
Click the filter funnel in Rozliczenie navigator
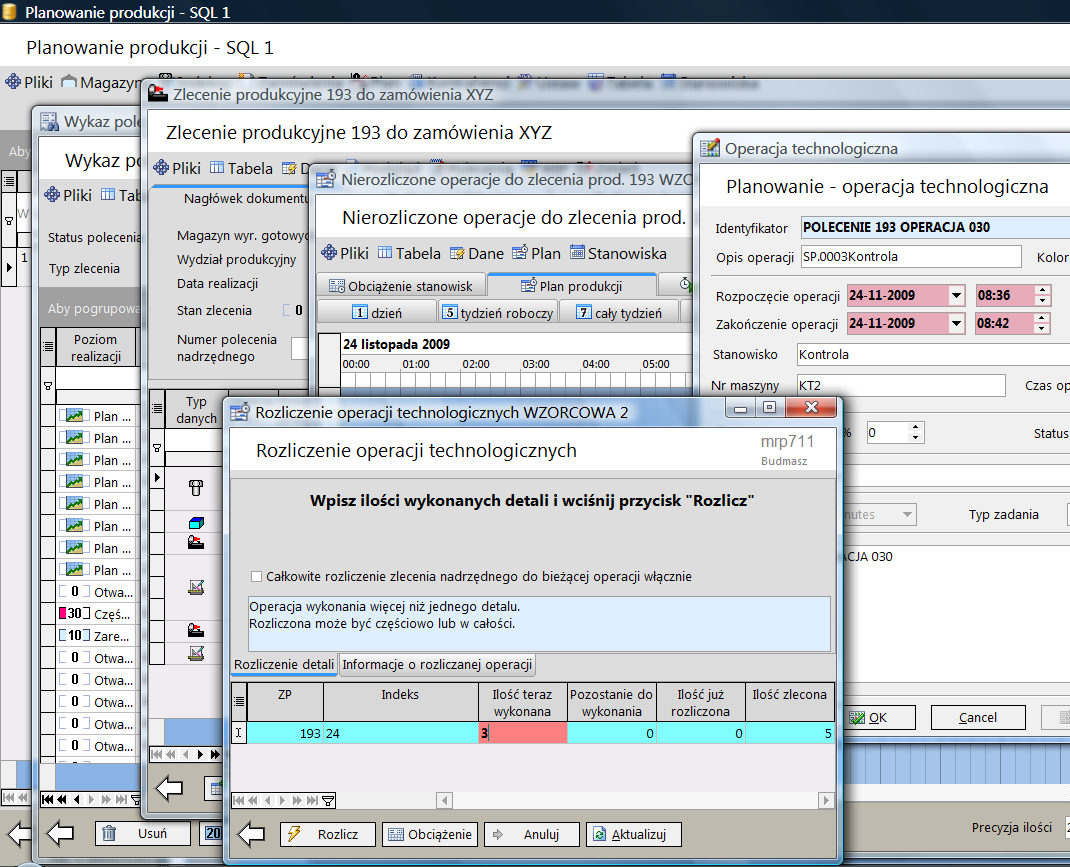pyautogui.click(x=328, y=800)
